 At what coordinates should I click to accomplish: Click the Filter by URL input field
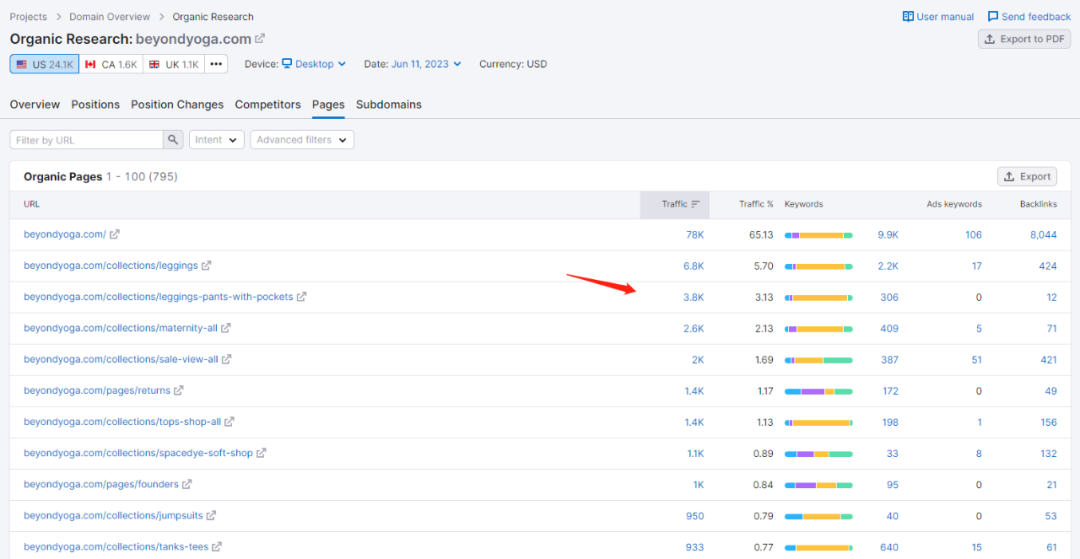(86, 140)
